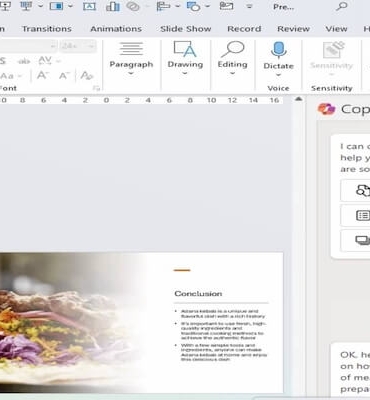
Task: Expand the arrange shapes dropdown arrow
Action: 208,6
